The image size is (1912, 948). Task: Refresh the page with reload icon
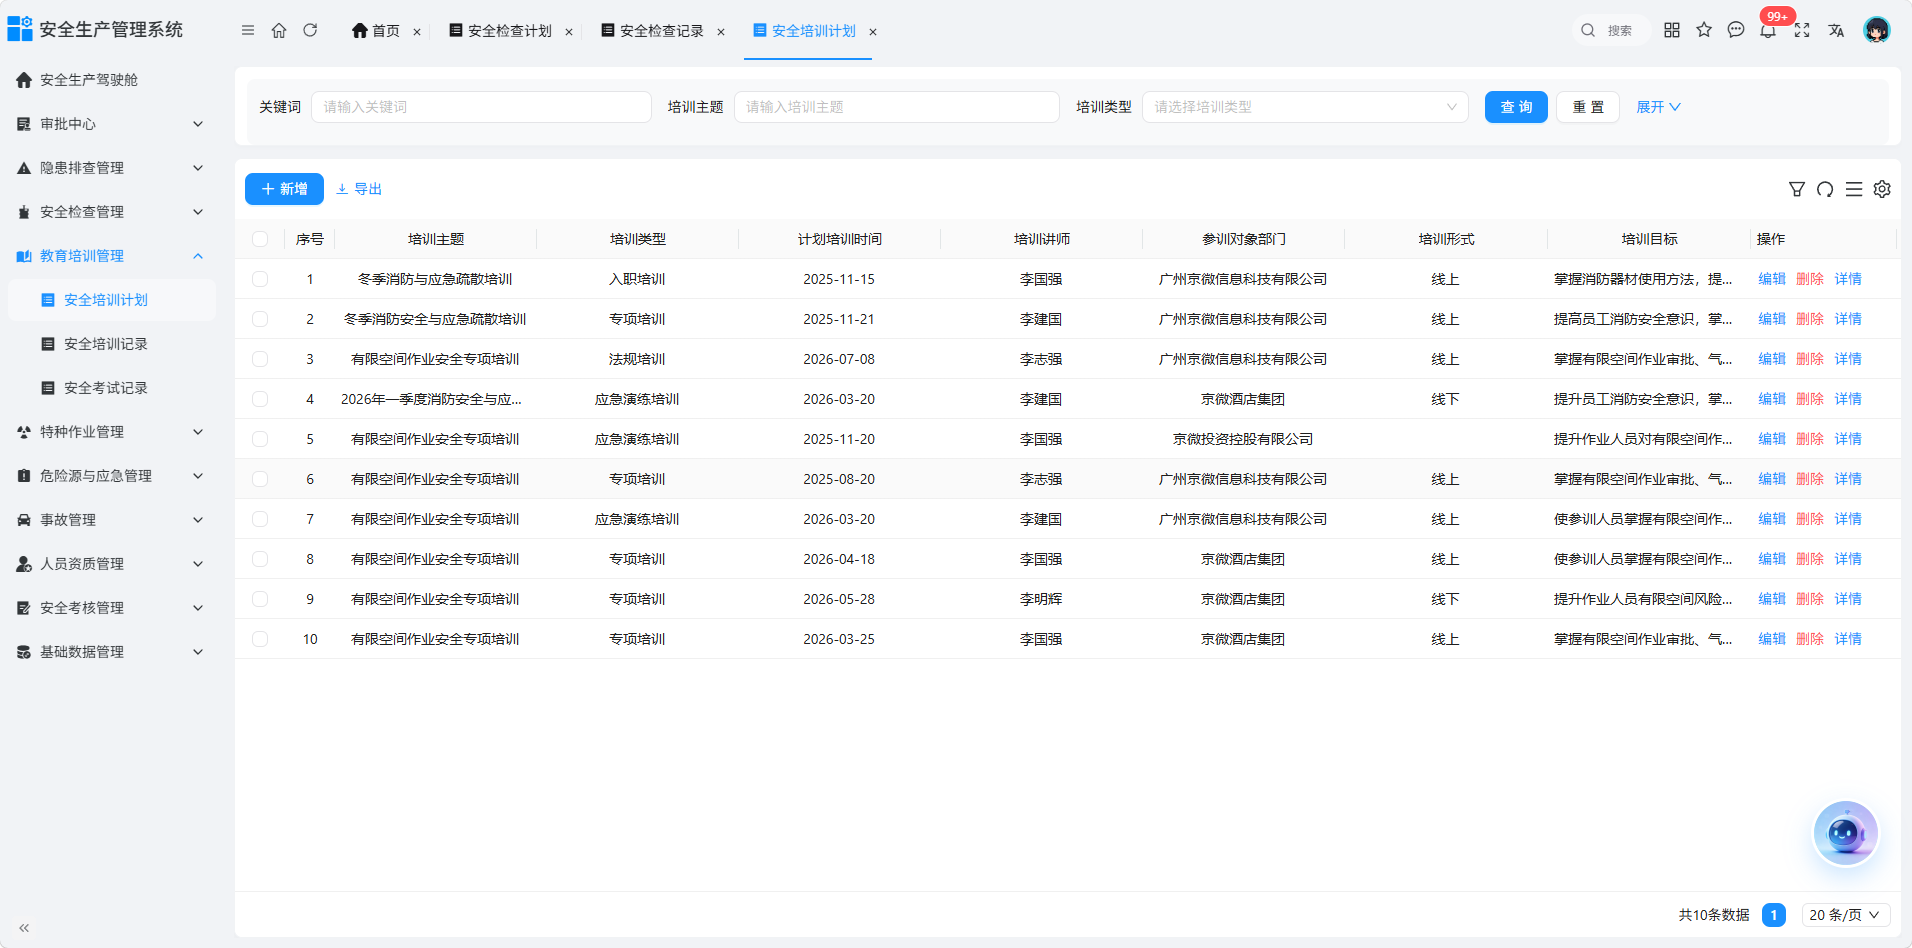tap(310, 30)
